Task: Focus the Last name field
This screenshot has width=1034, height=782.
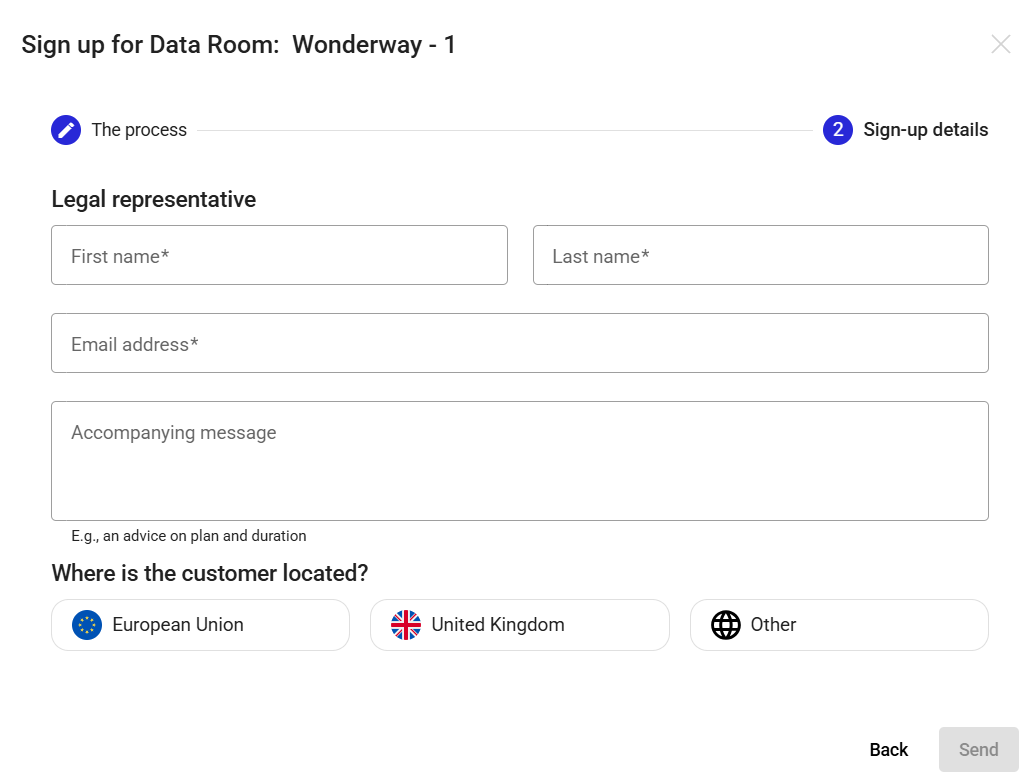Action: tap(760, 255)
